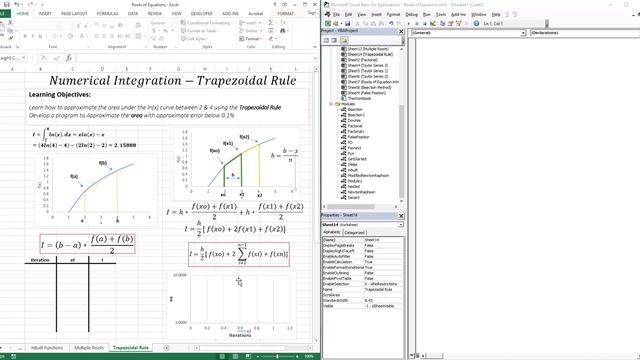Image resolution: width=640 pixels, height=360 pixels.
Task: Click the AutoSum sigma icon
Action: [x=271, y=23]
